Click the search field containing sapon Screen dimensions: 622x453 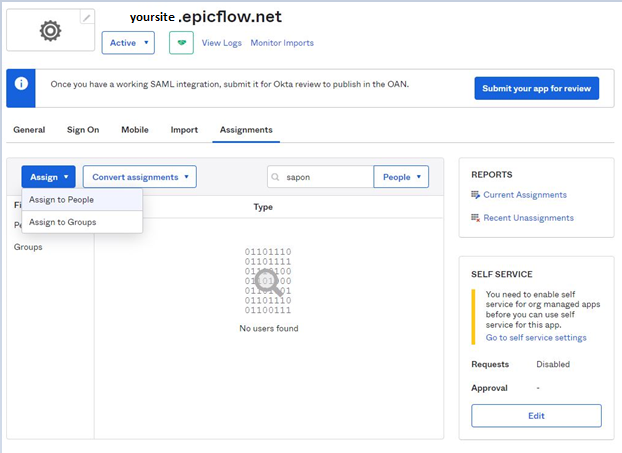(321, 177)
